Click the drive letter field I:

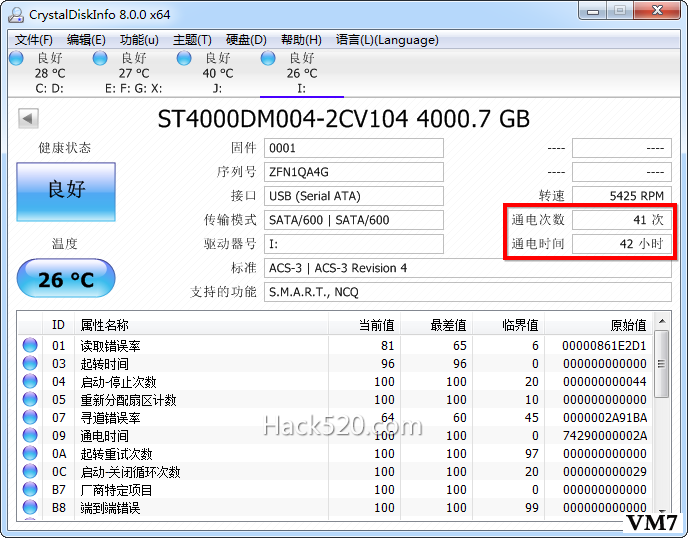point(354,244)
